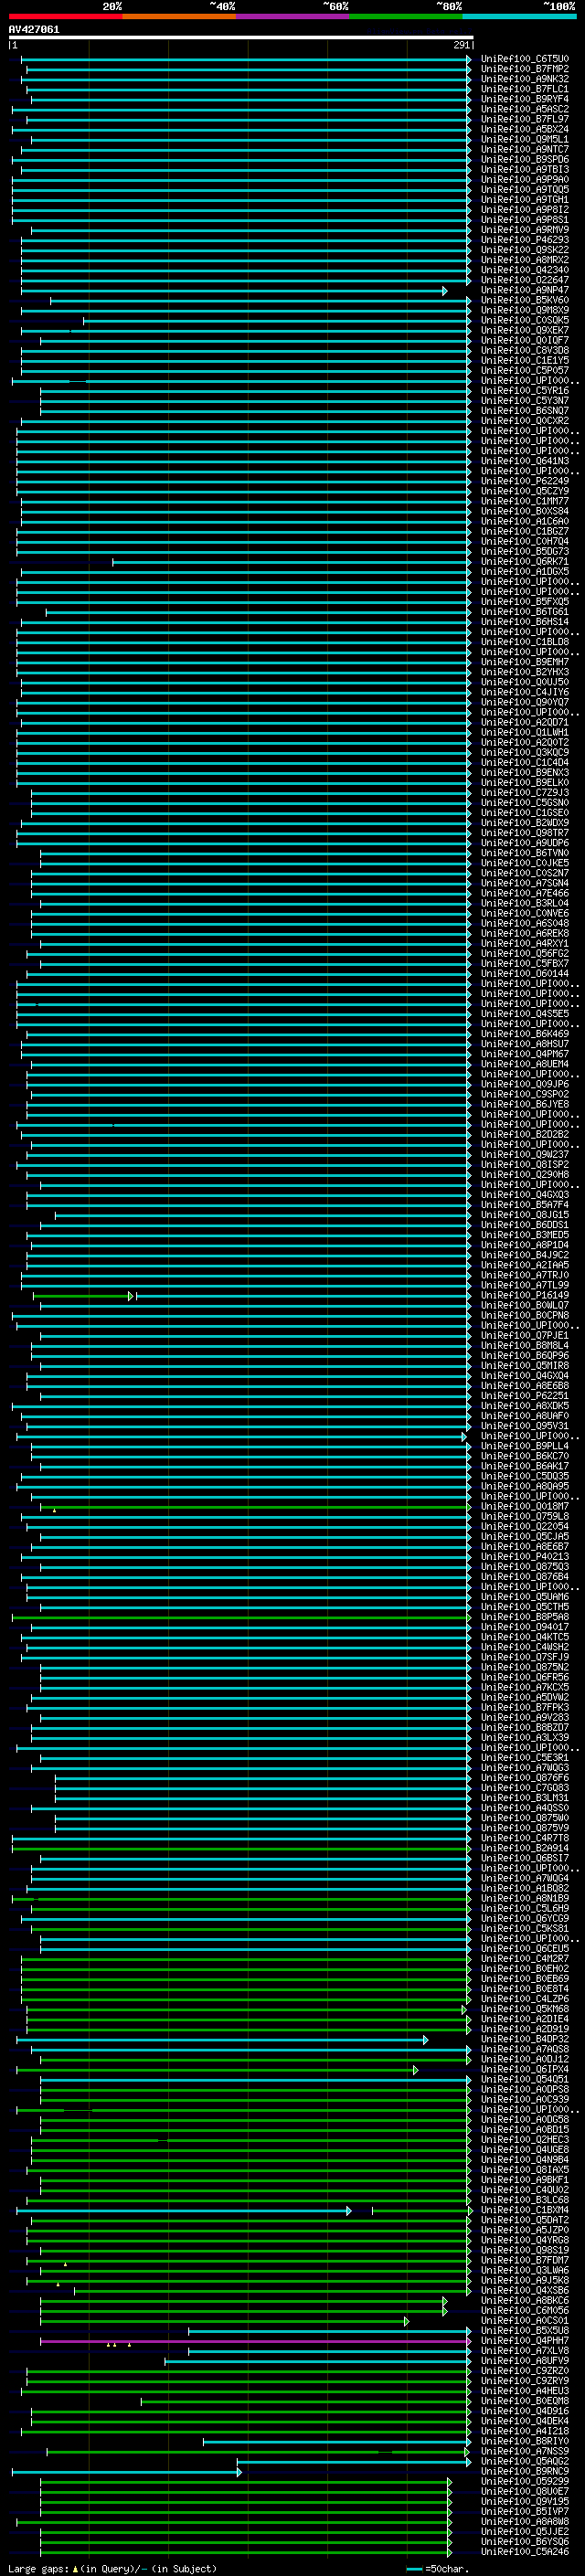The image size is (585, 2576).
Task: Click the AV427061 query sequence label
Action: pos(34,29)
